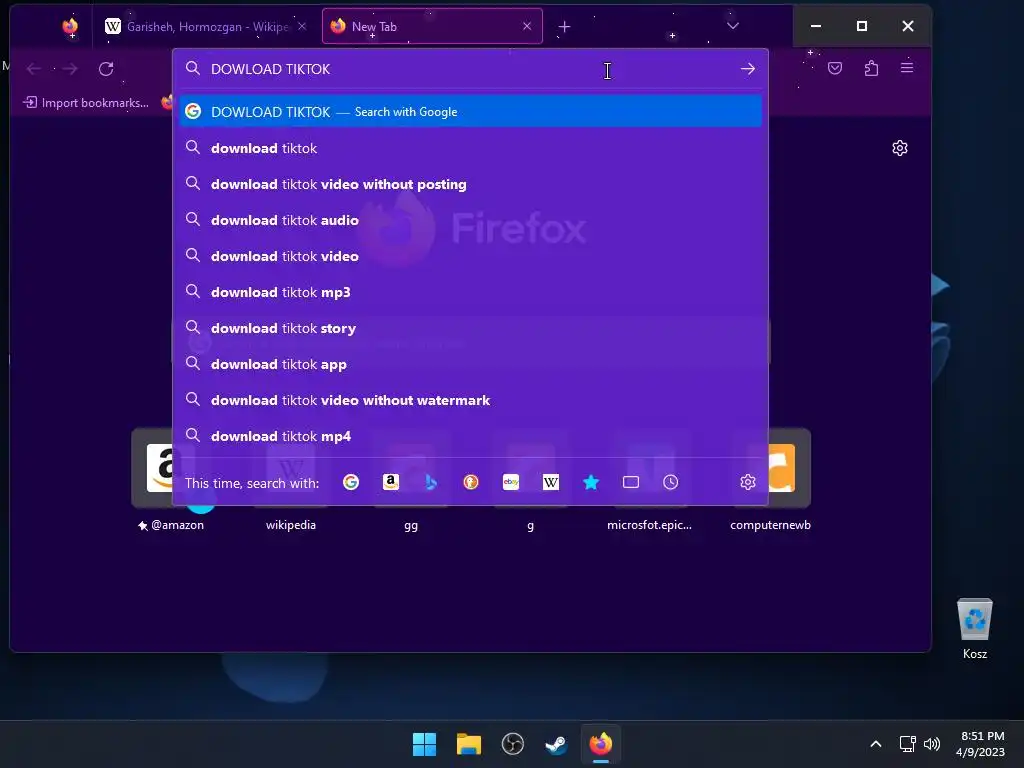The height and width of the screenshot is (768, 1024).
Task: Search this time with DuckDuckGo icon
Action: [x=471, y=482]
